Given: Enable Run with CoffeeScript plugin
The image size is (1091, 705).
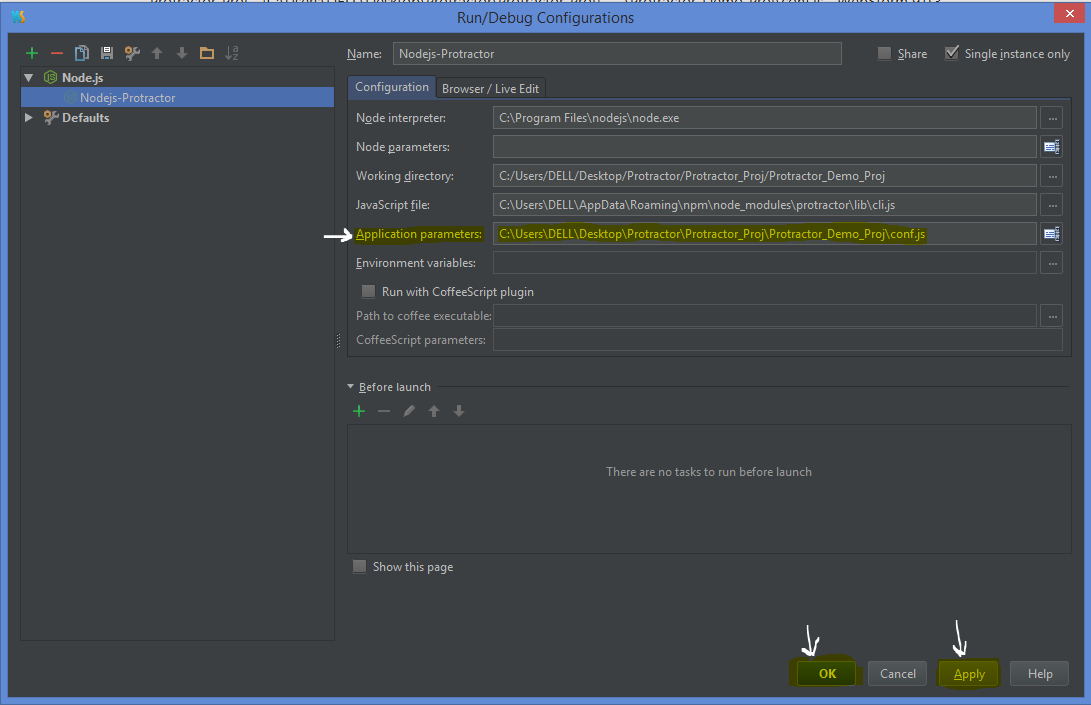Looking at the screenshot, I should click(367, 291).
